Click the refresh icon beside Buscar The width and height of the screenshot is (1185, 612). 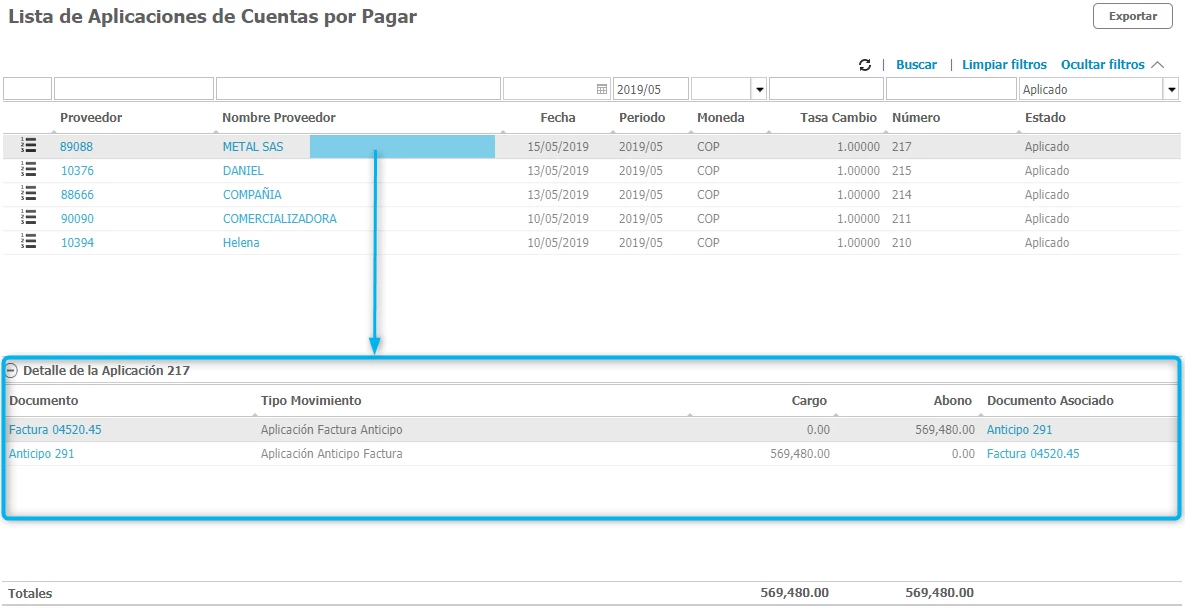(x=865, y=65)
